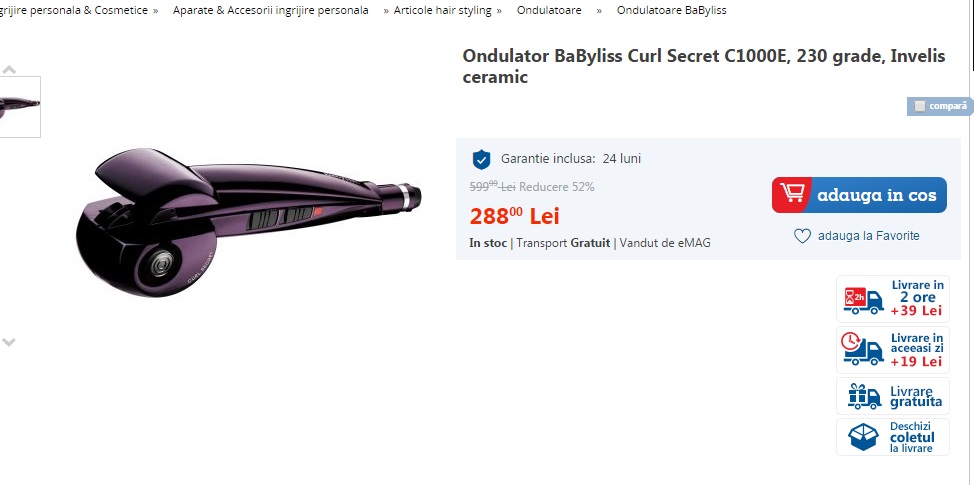
Task: Click the shopping cart icon on add button
Action: point(792,193)
